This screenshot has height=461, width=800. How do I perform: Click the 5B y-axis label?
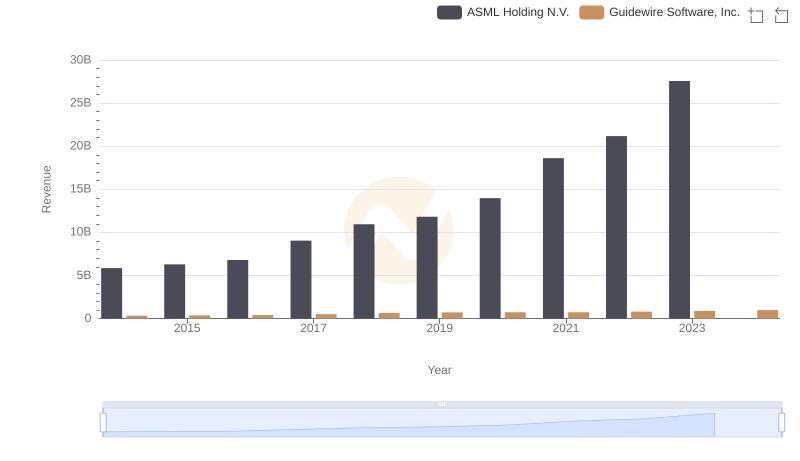pos(84,275)
